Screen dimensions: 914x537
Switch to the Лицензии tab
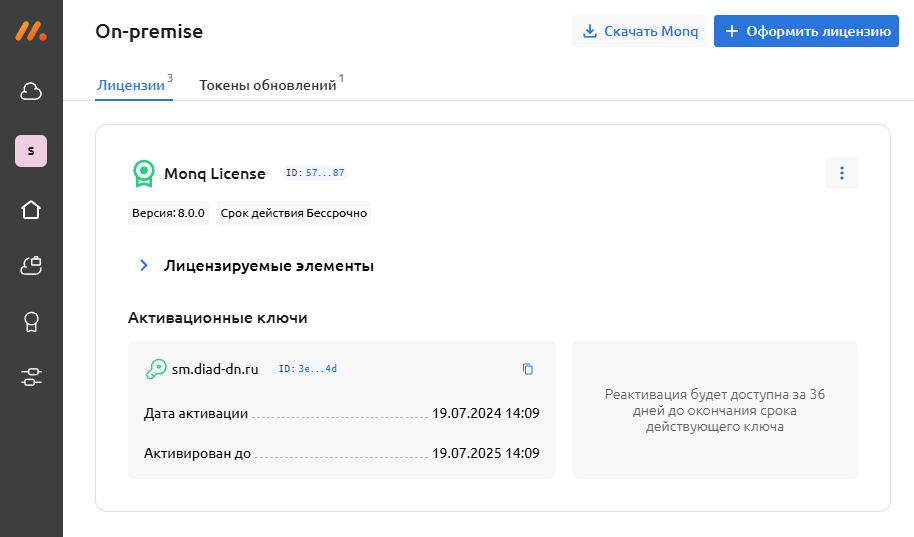pyautogui.click(x=130, y=86)
